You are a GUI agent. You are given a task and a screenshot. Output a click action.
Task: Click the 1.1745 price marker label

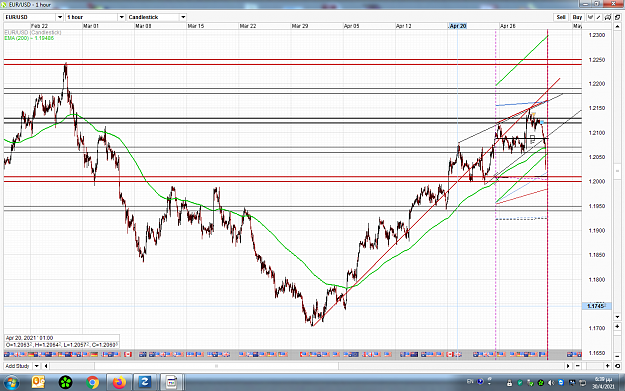click(596, 306)
